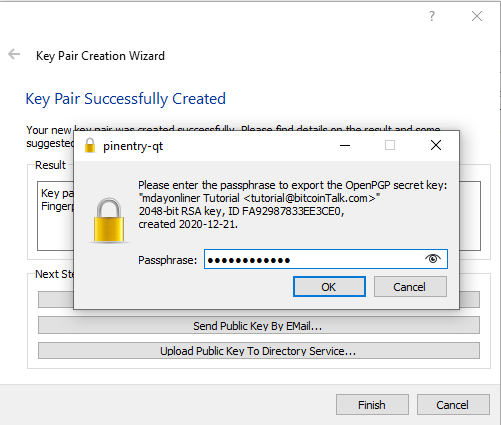This screenshot has height=425, width=501.
Task: Choose Upload Public Key To Directory Service
Action: coord(259,351)
